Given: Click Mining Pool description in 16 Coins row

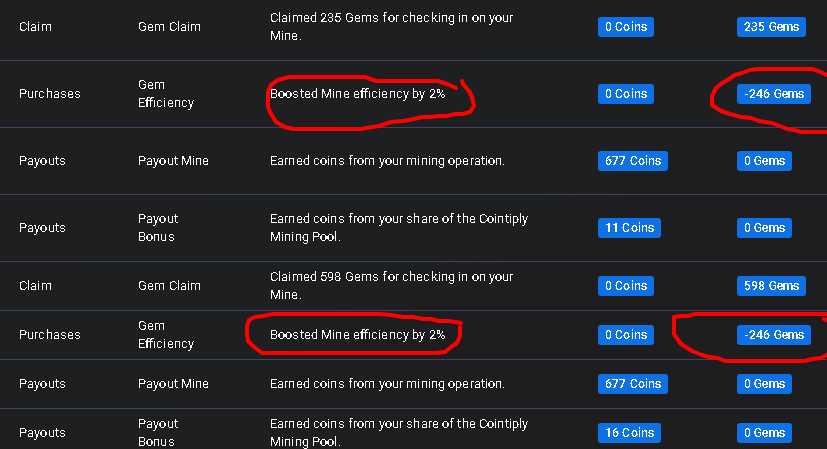Looking at the screenshot, I should pyautogui.click(x=399, y=433).
